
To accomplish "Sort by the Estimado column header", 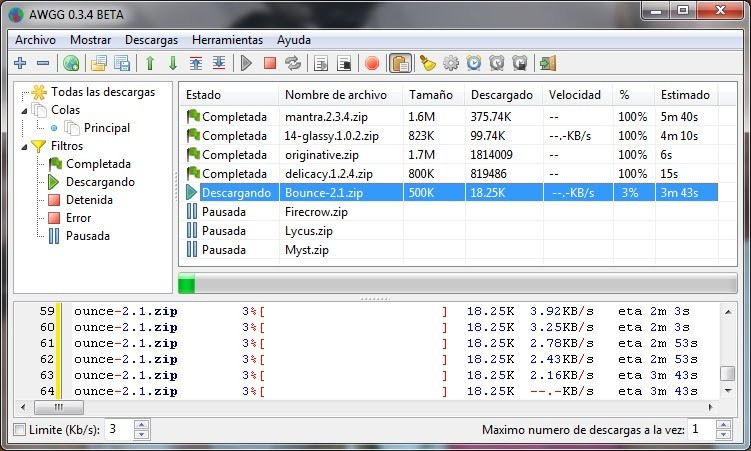I will (x=686, y=95).
